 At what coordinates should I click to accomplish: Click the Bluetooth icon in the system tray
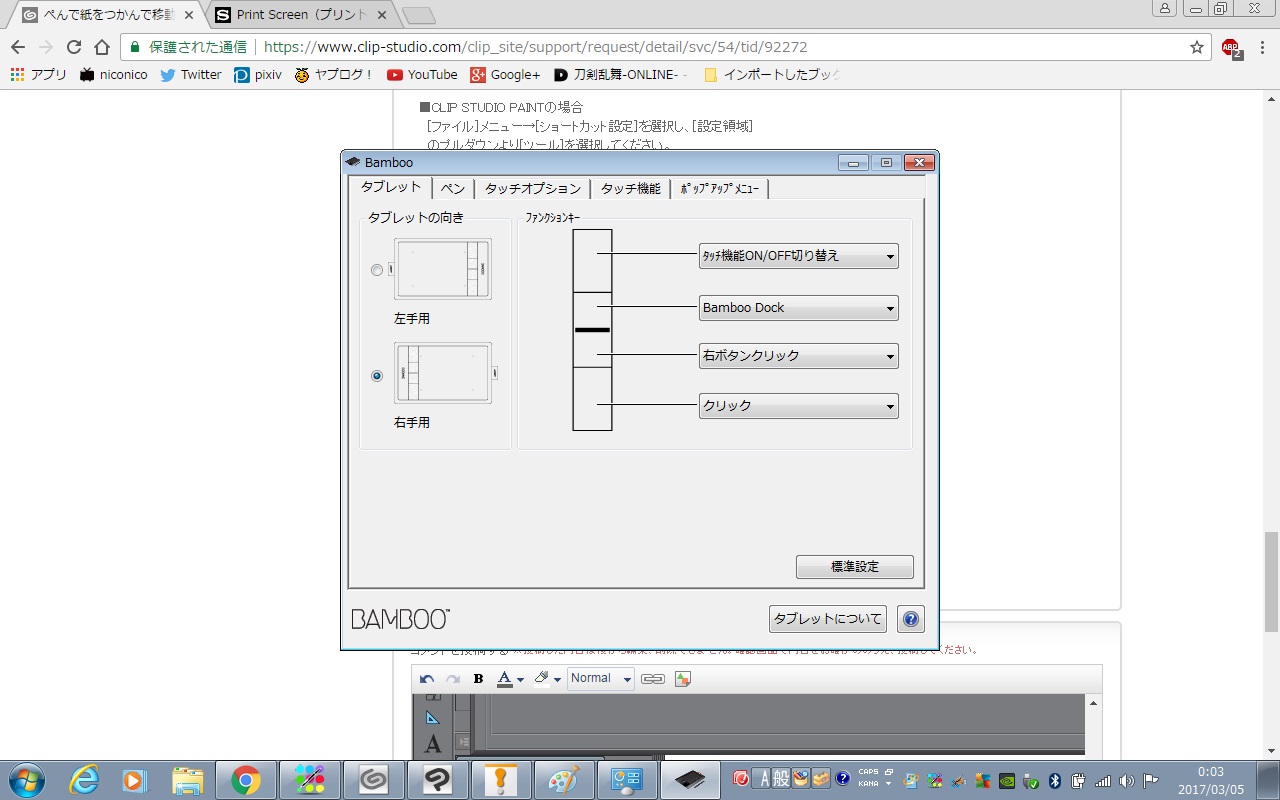pyautogui.click(x=1054, y=781)
